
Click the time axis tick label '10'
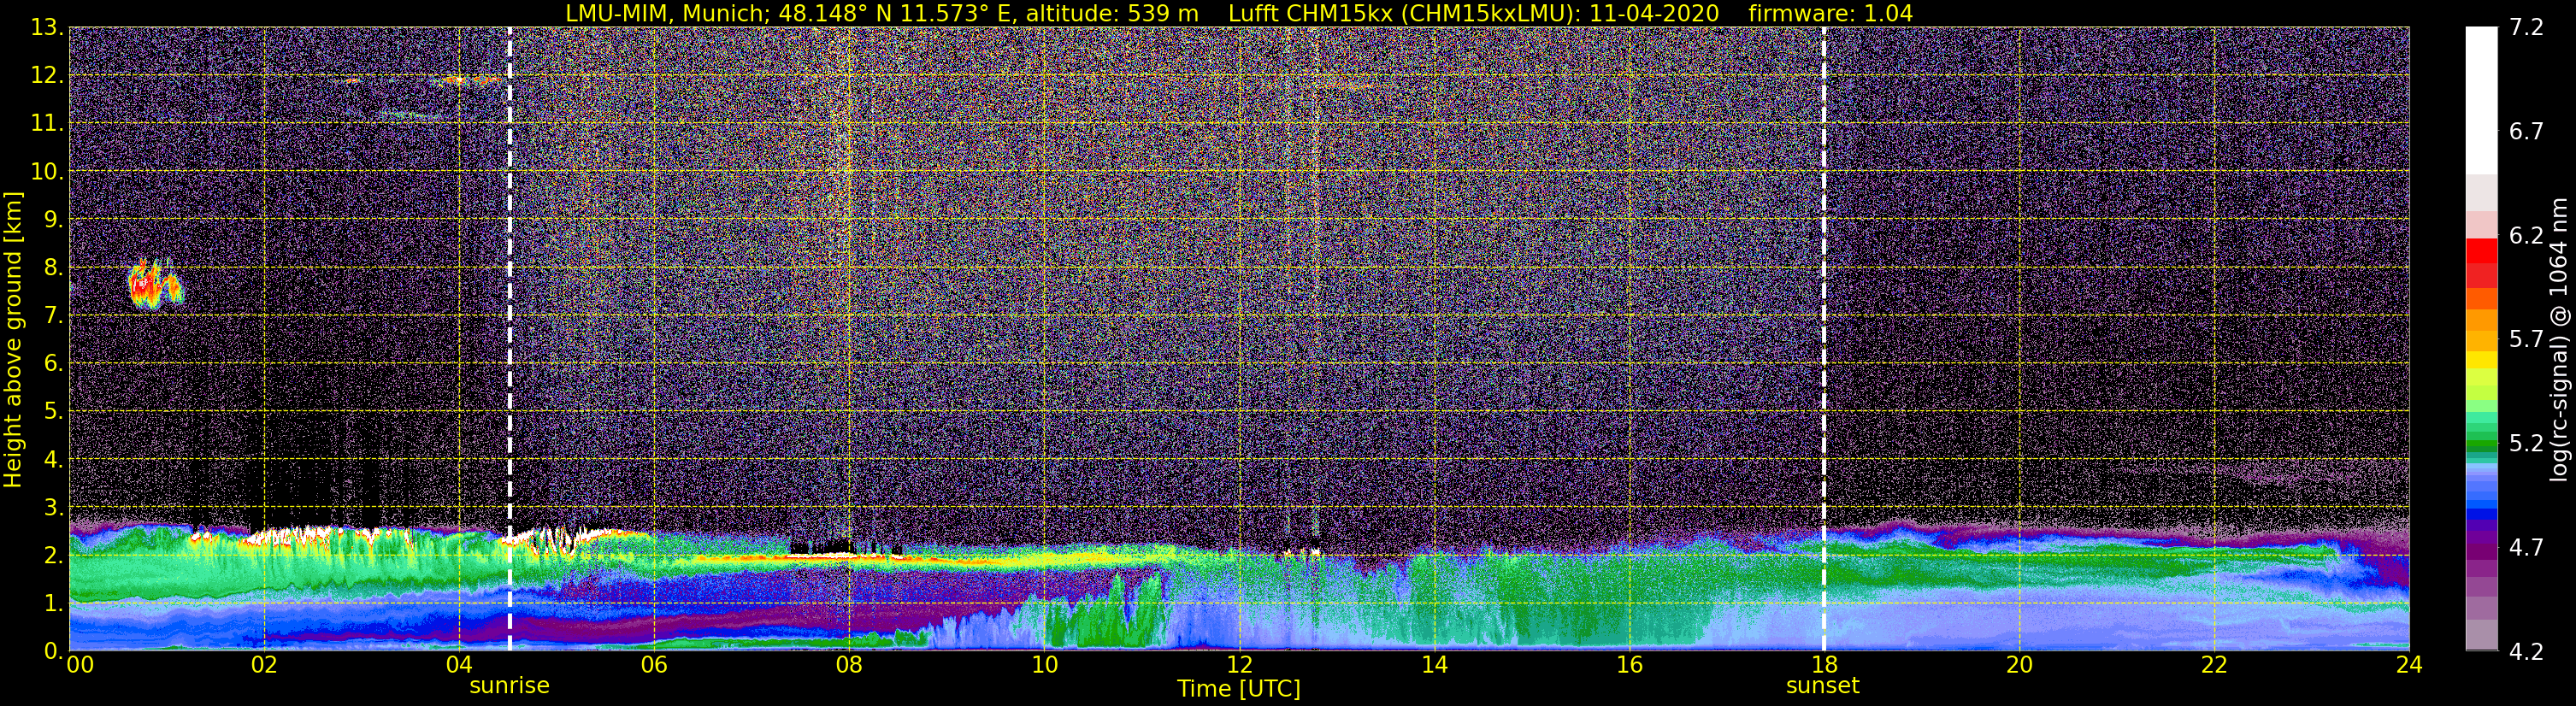tap(1043, 665)
